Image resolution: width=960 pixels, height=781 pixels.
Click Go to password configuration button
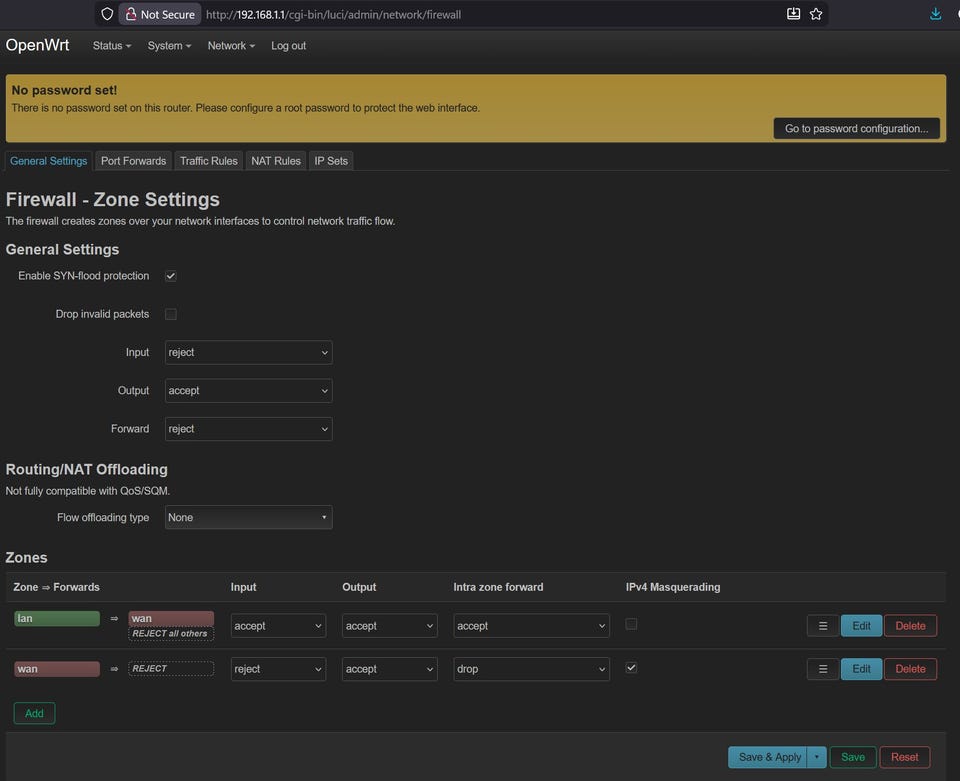tap(856, 128)
